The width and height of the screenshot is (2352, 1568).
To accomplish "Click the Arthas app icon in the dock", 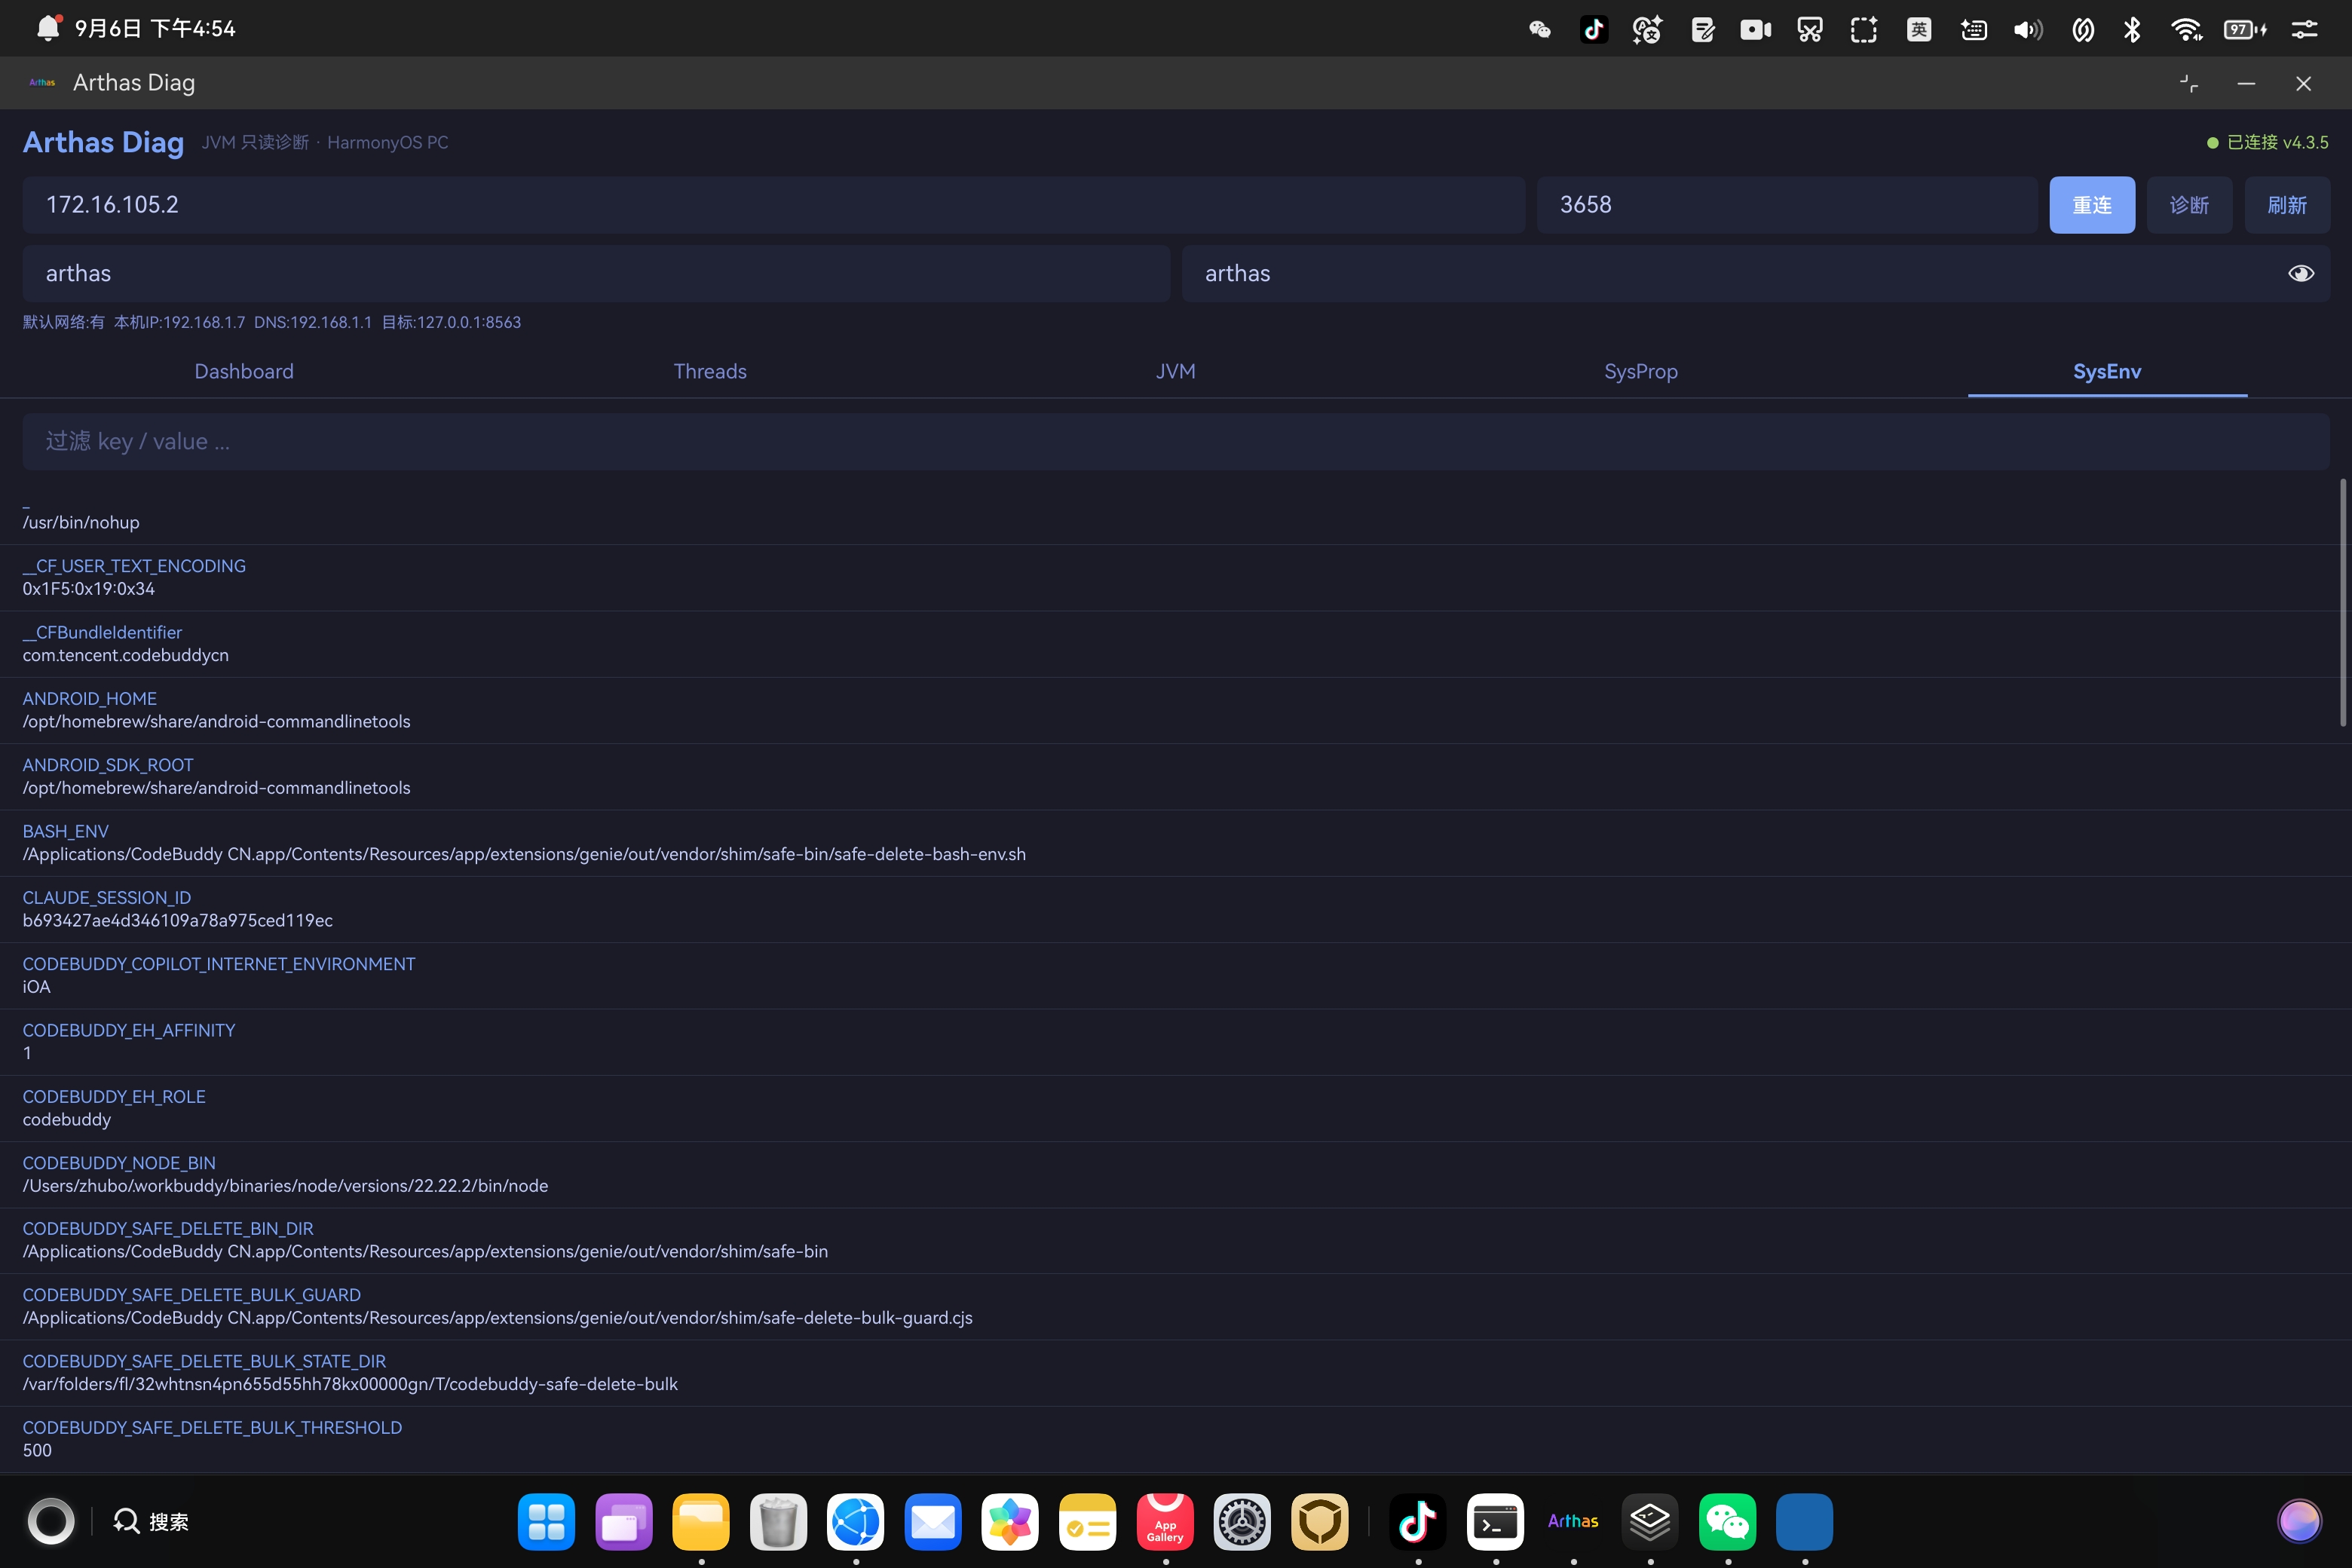I will pos(1573,1521).
